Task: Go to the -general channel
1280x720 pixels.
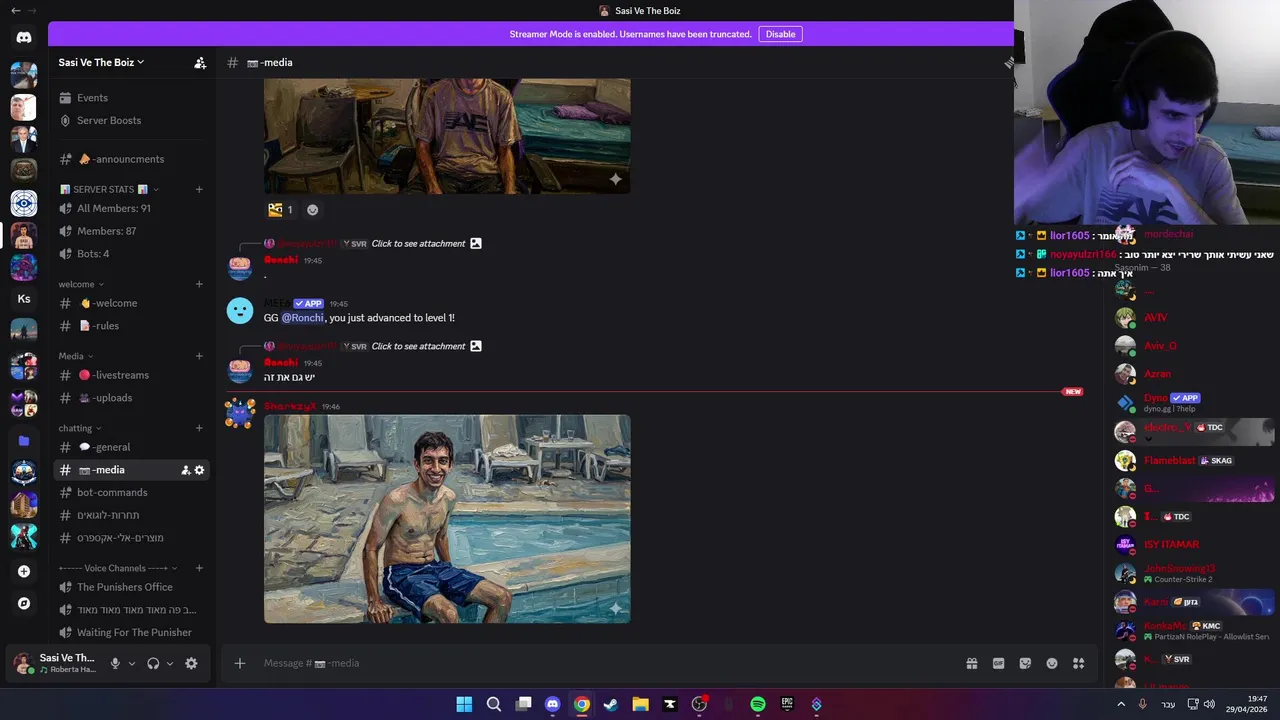Action: (x=131, y=447)
